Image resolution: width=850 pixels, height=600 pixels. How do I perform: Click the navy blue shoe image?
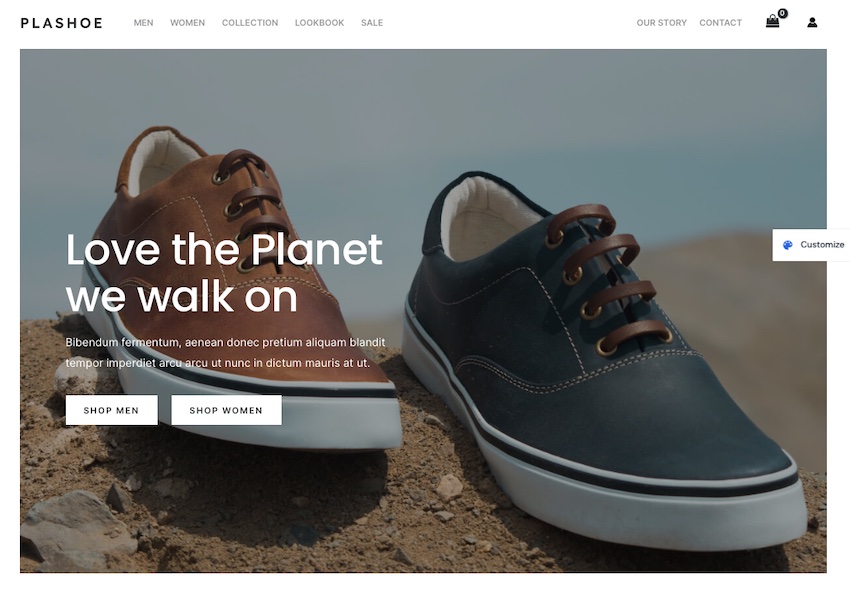[x=602, y=358]
